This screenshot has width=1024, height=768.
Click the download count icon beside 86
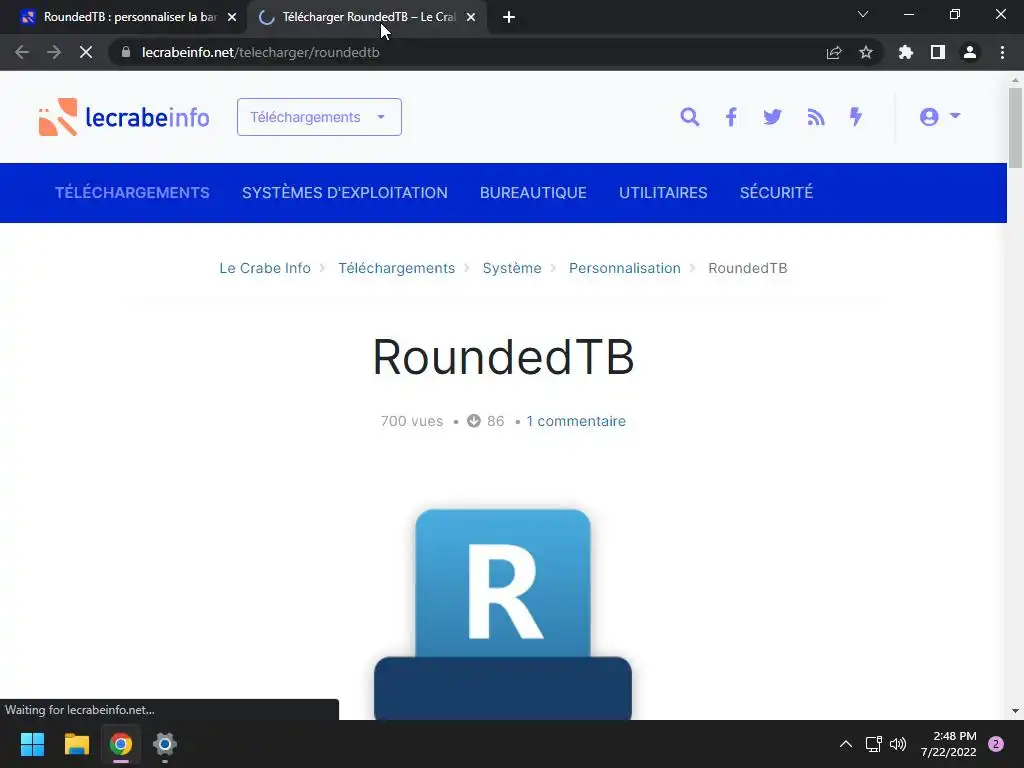pyautogui.click(x=474, y=421)
